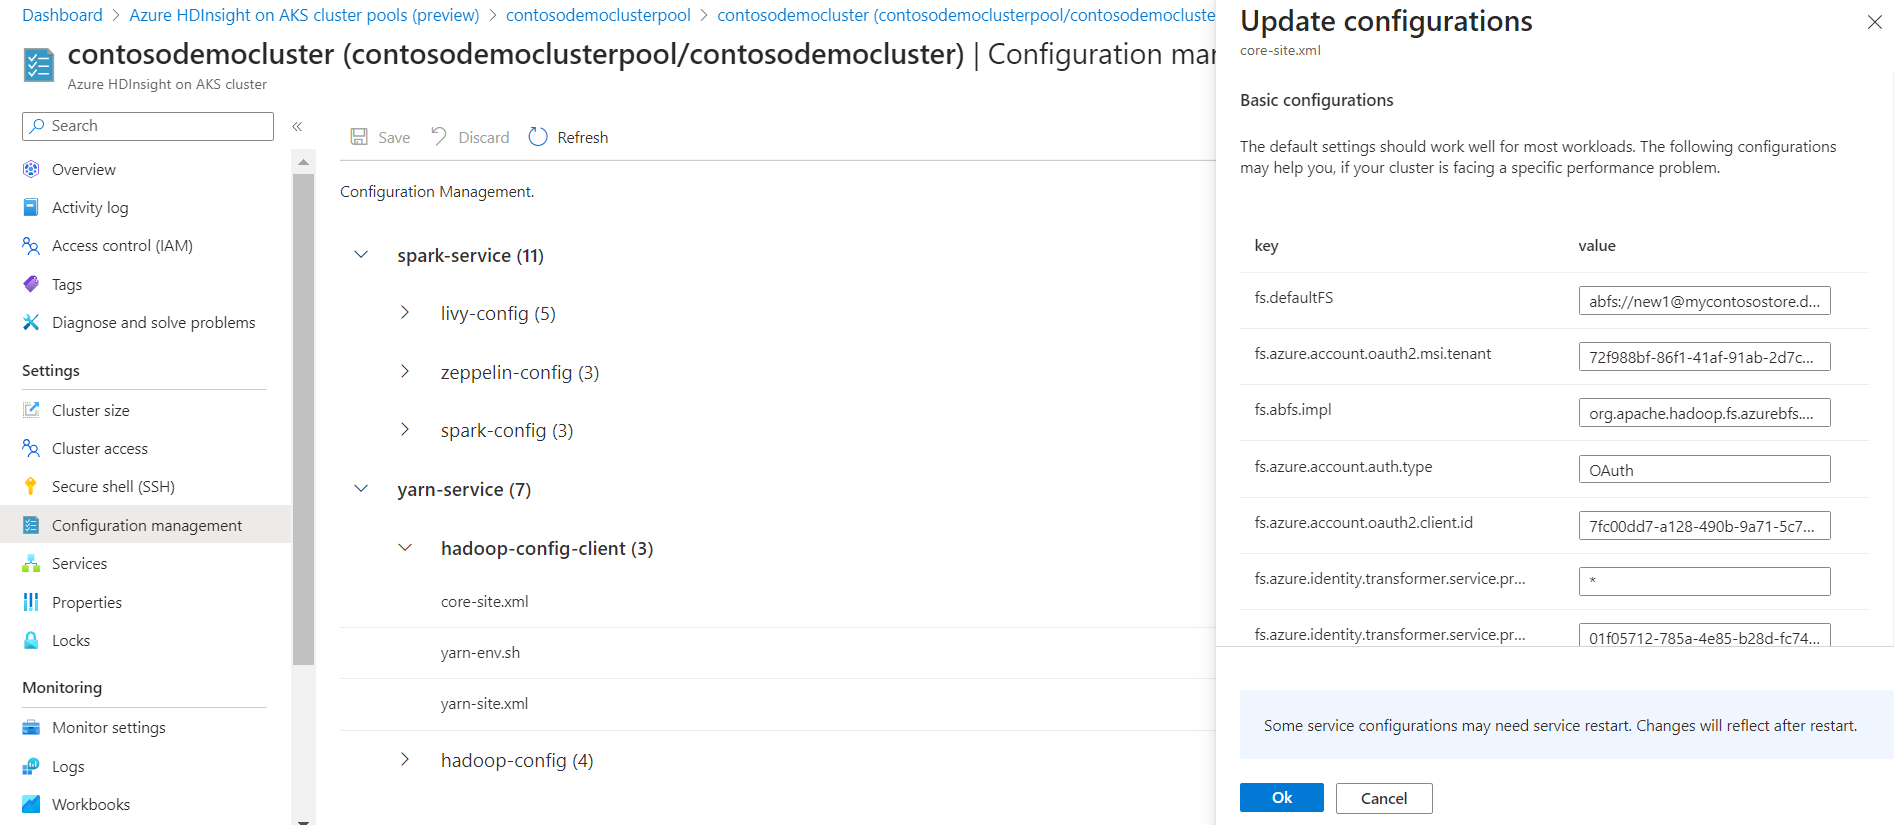Collapse the sidebar with the double chevron
This screenshot has width=1894, height=825.
point(297,126)
